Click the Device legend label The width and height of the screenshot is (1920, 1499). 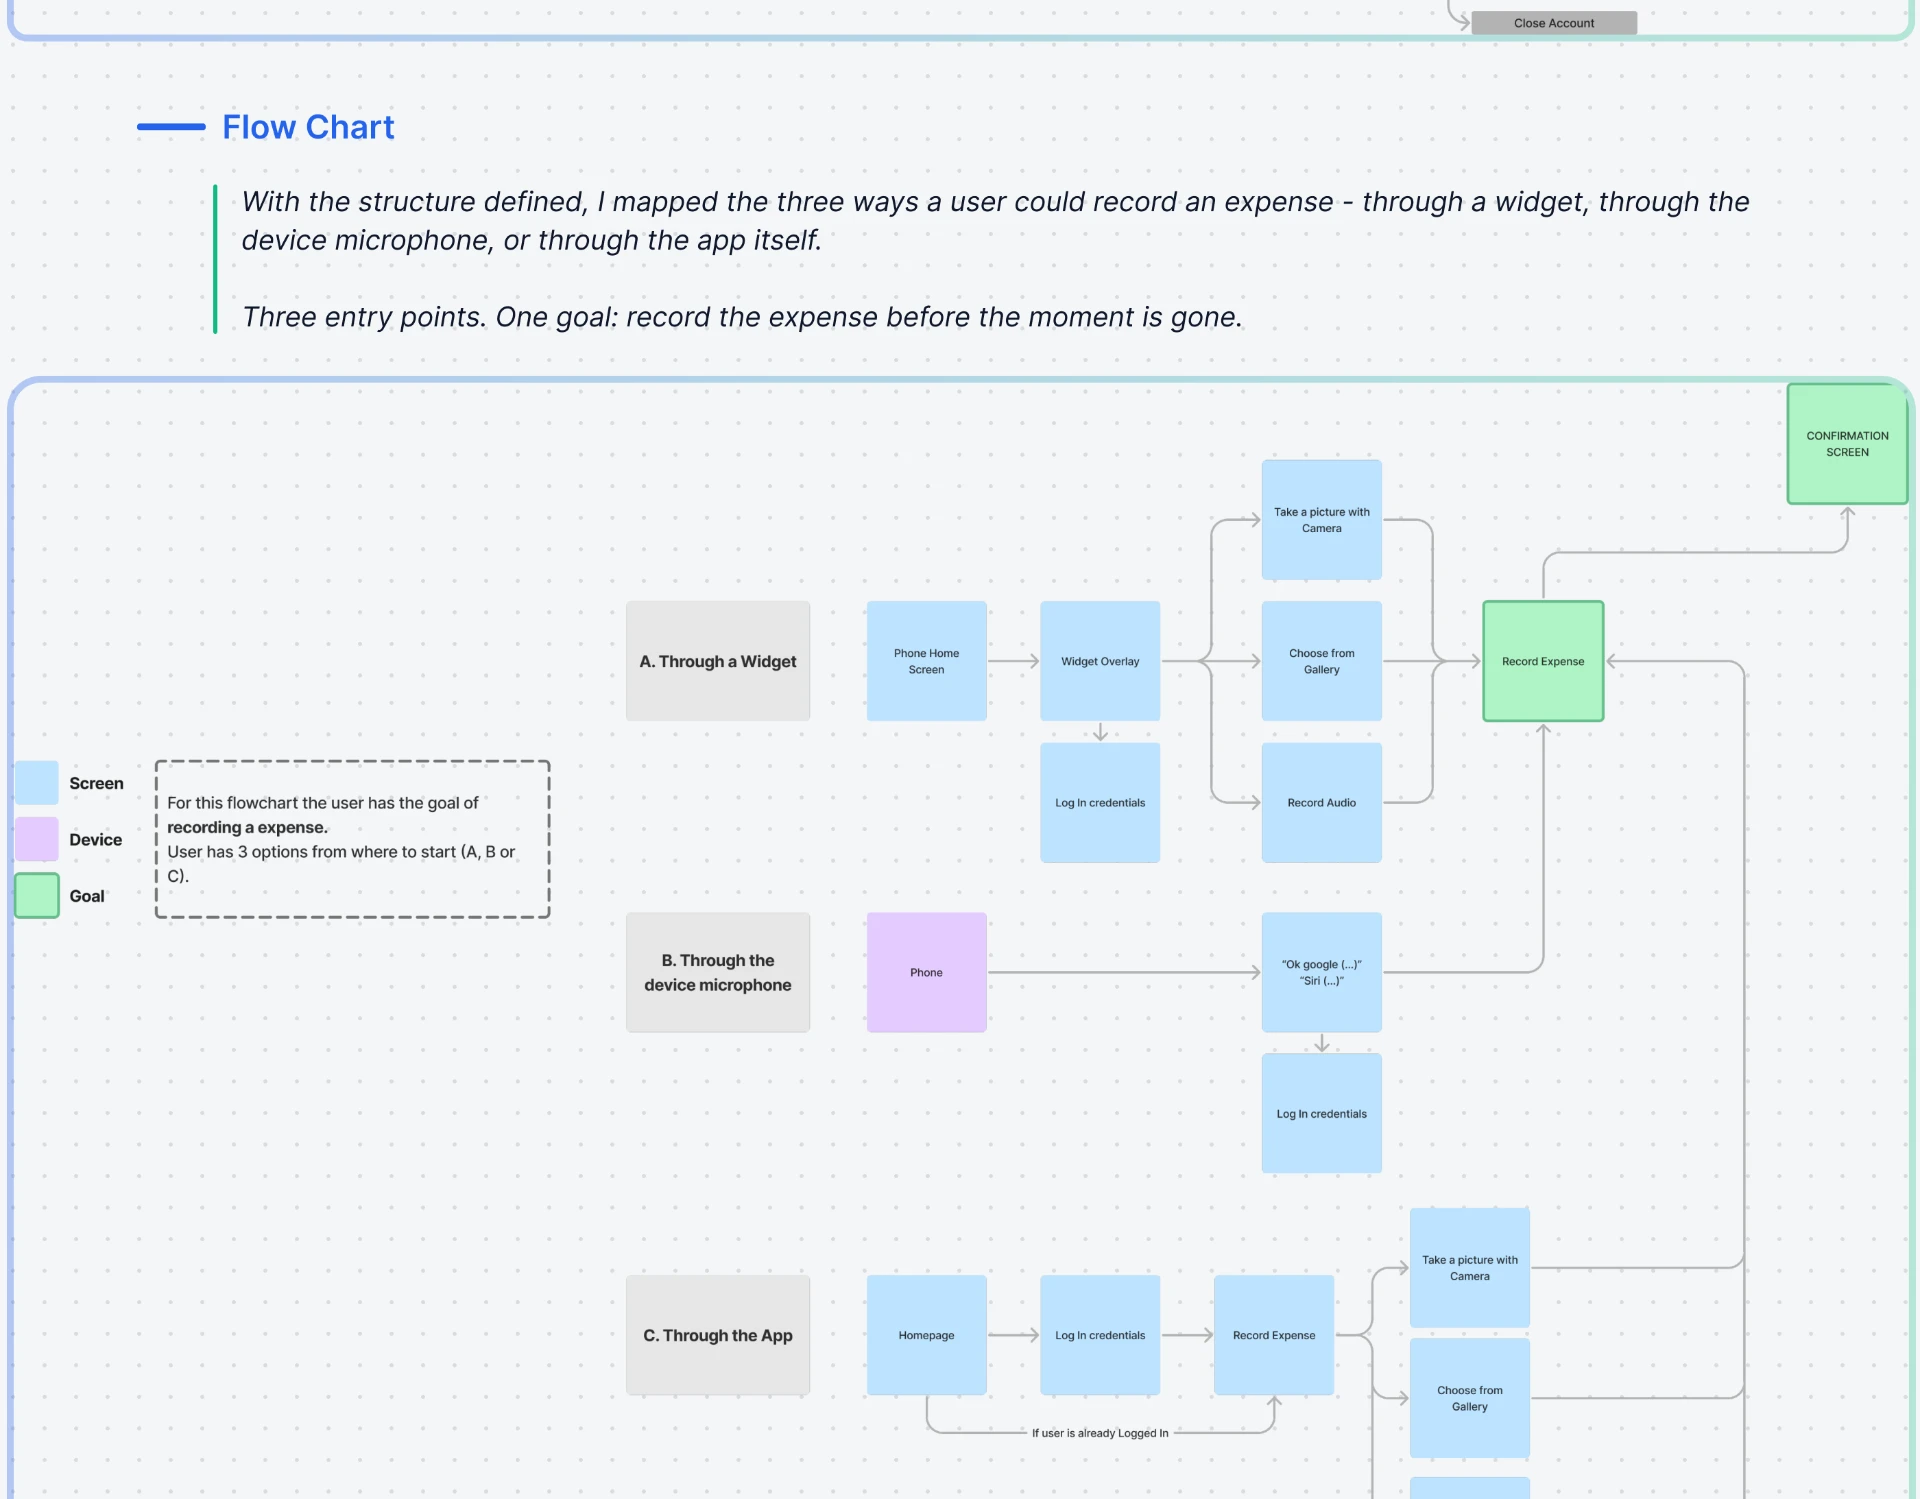click(95, 839)
